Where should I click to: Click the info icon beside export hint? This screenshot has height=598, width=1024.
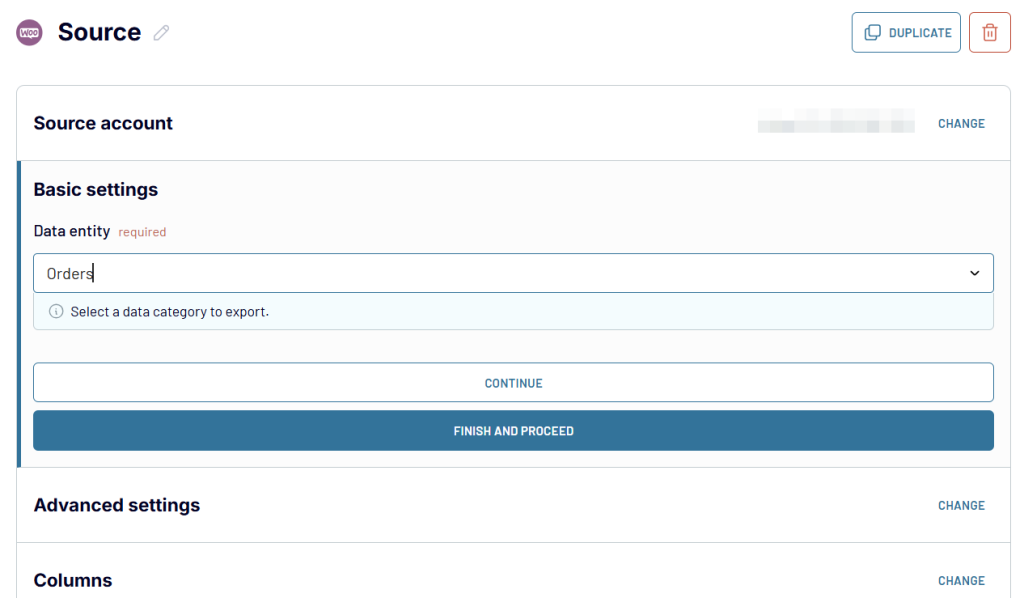point(56,311)
